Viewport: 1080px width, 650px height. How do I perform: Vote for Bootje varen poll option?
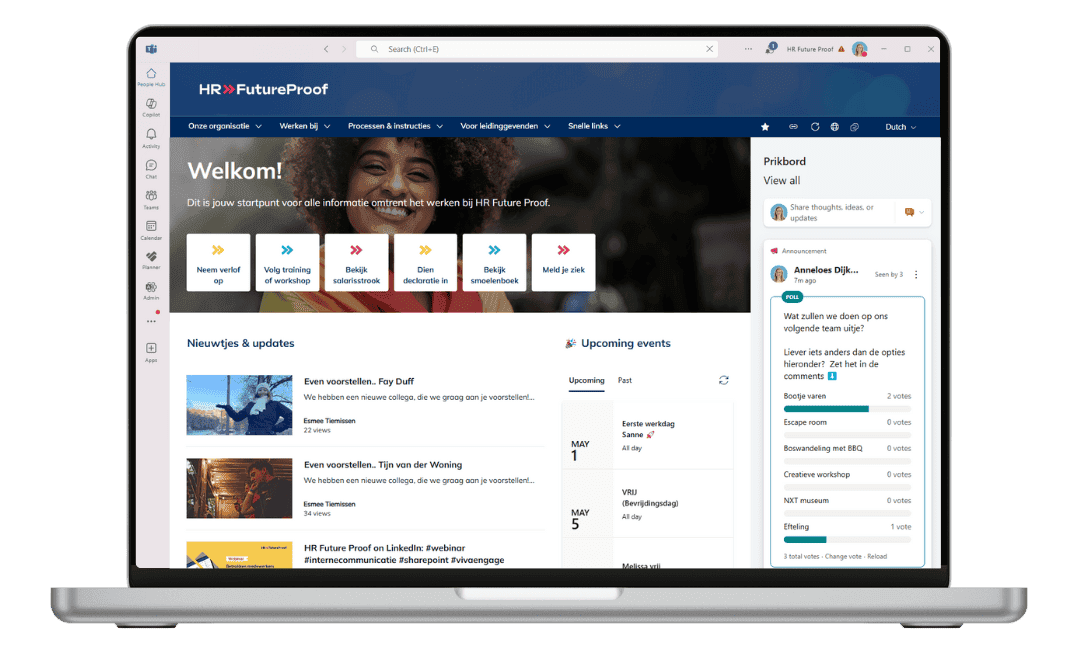847,401
